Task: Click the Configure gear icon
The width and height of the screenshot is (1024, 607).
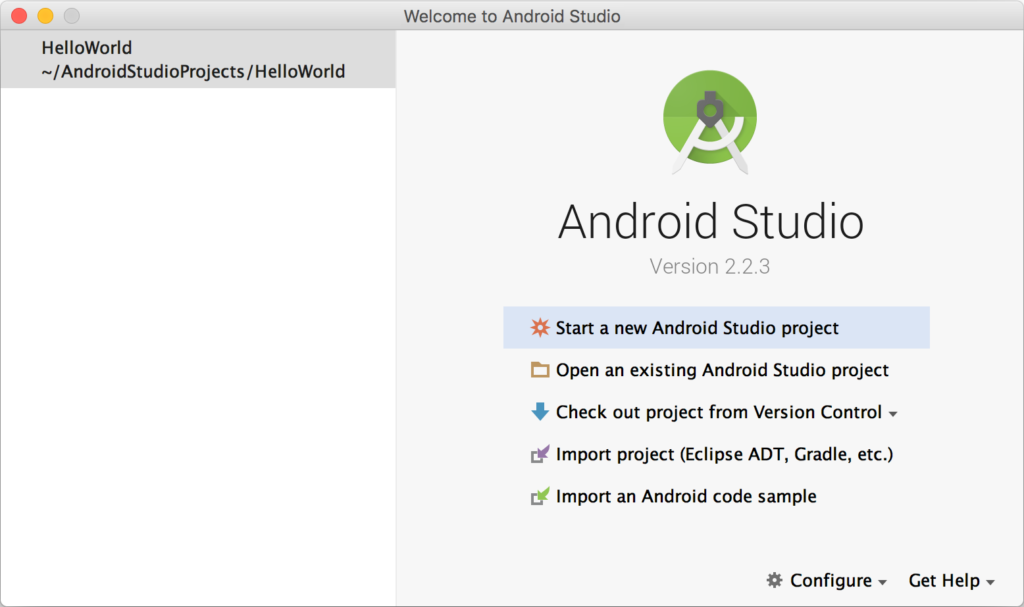Action: click(775, 580)
